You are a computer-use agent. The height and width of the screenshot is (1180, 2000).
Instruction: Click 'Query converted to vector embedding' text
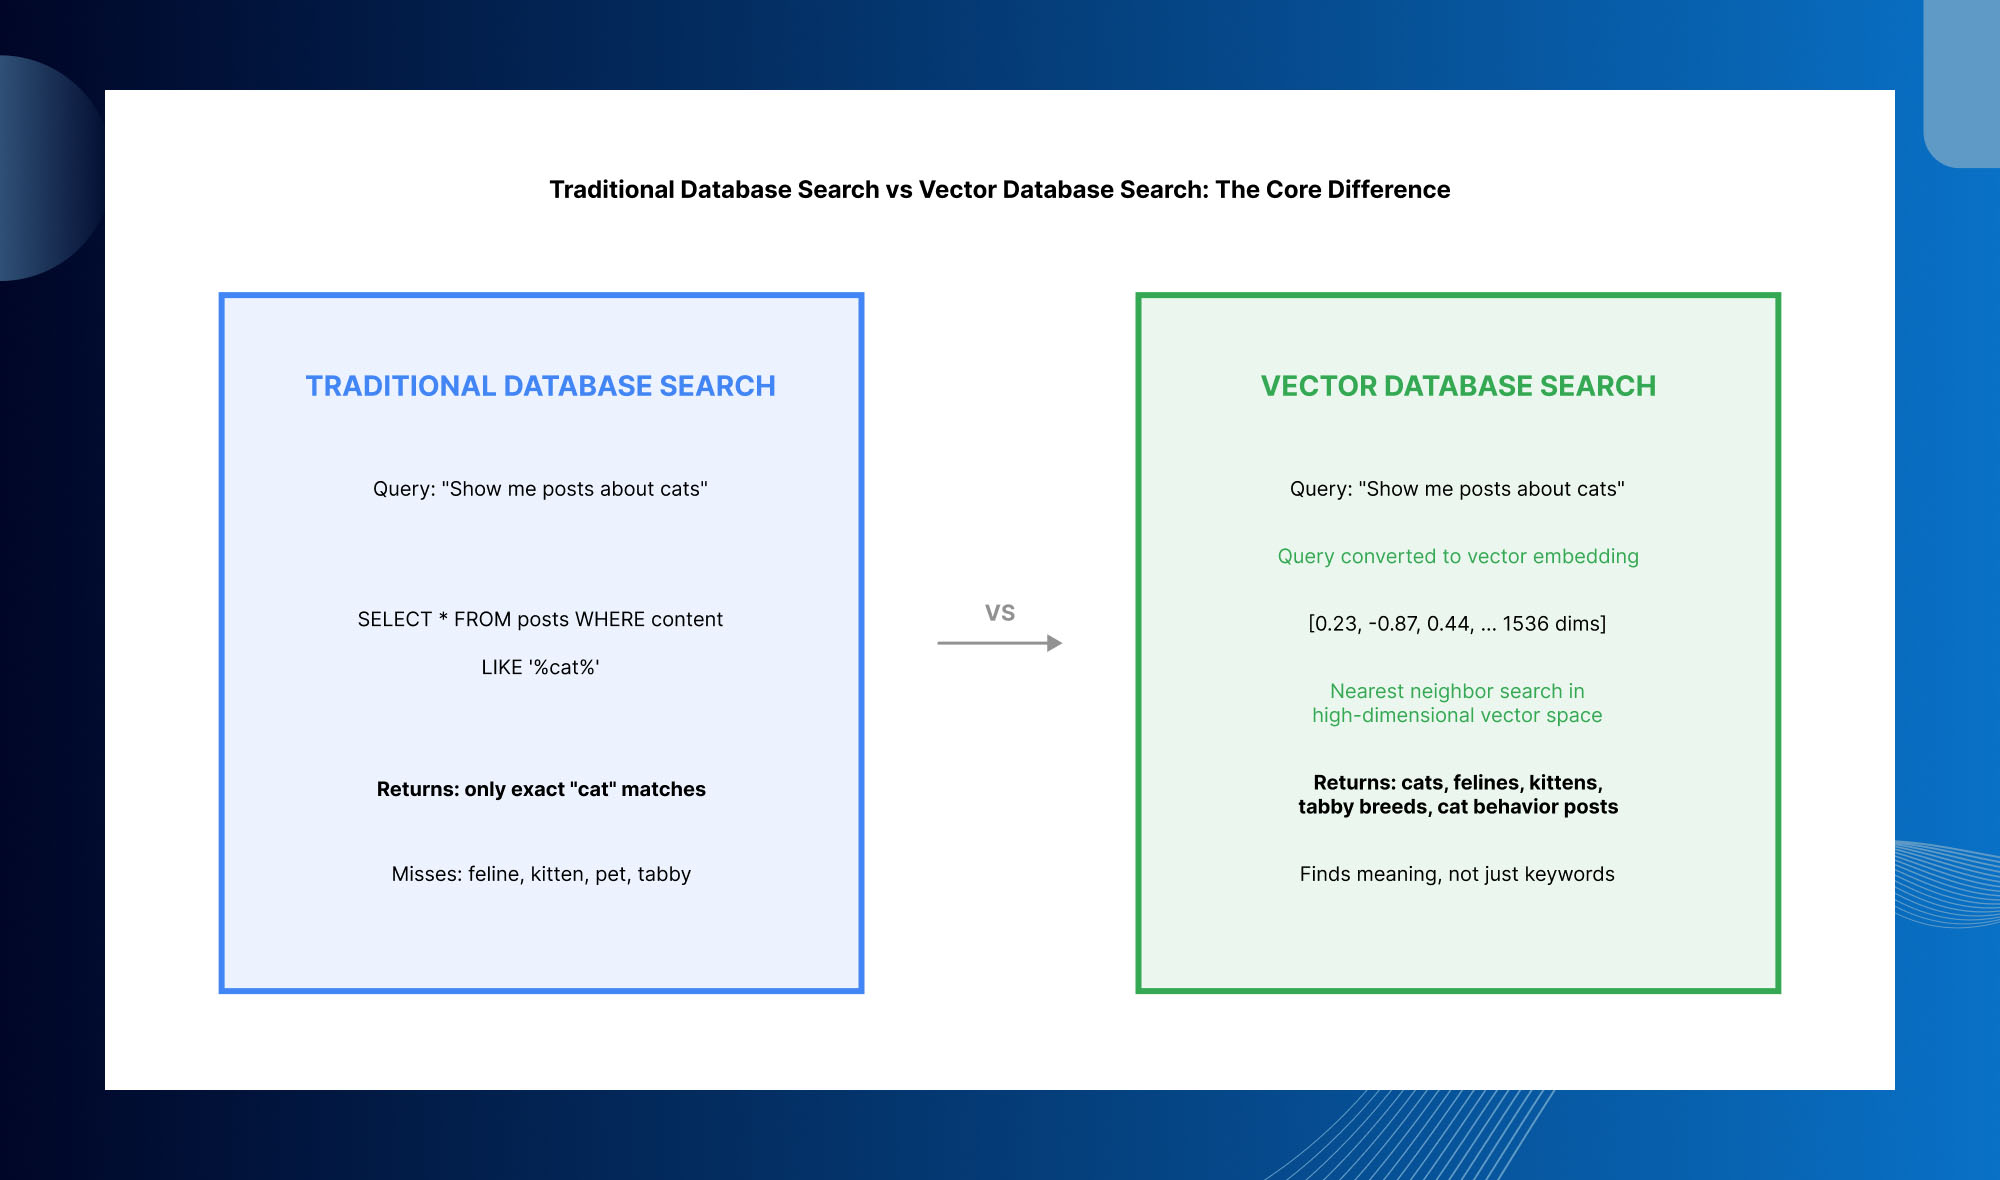pos(1458,556)
